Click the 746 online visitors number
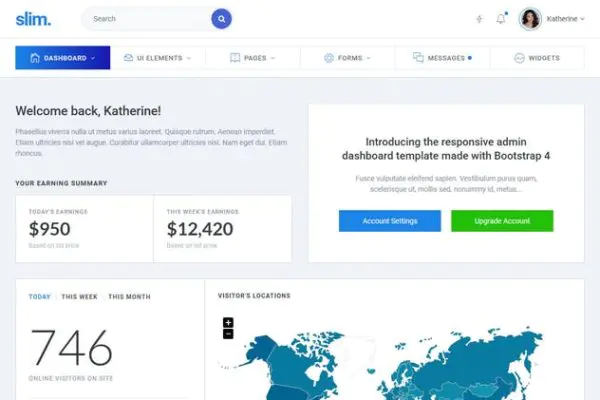 click(x=72, y=348)
